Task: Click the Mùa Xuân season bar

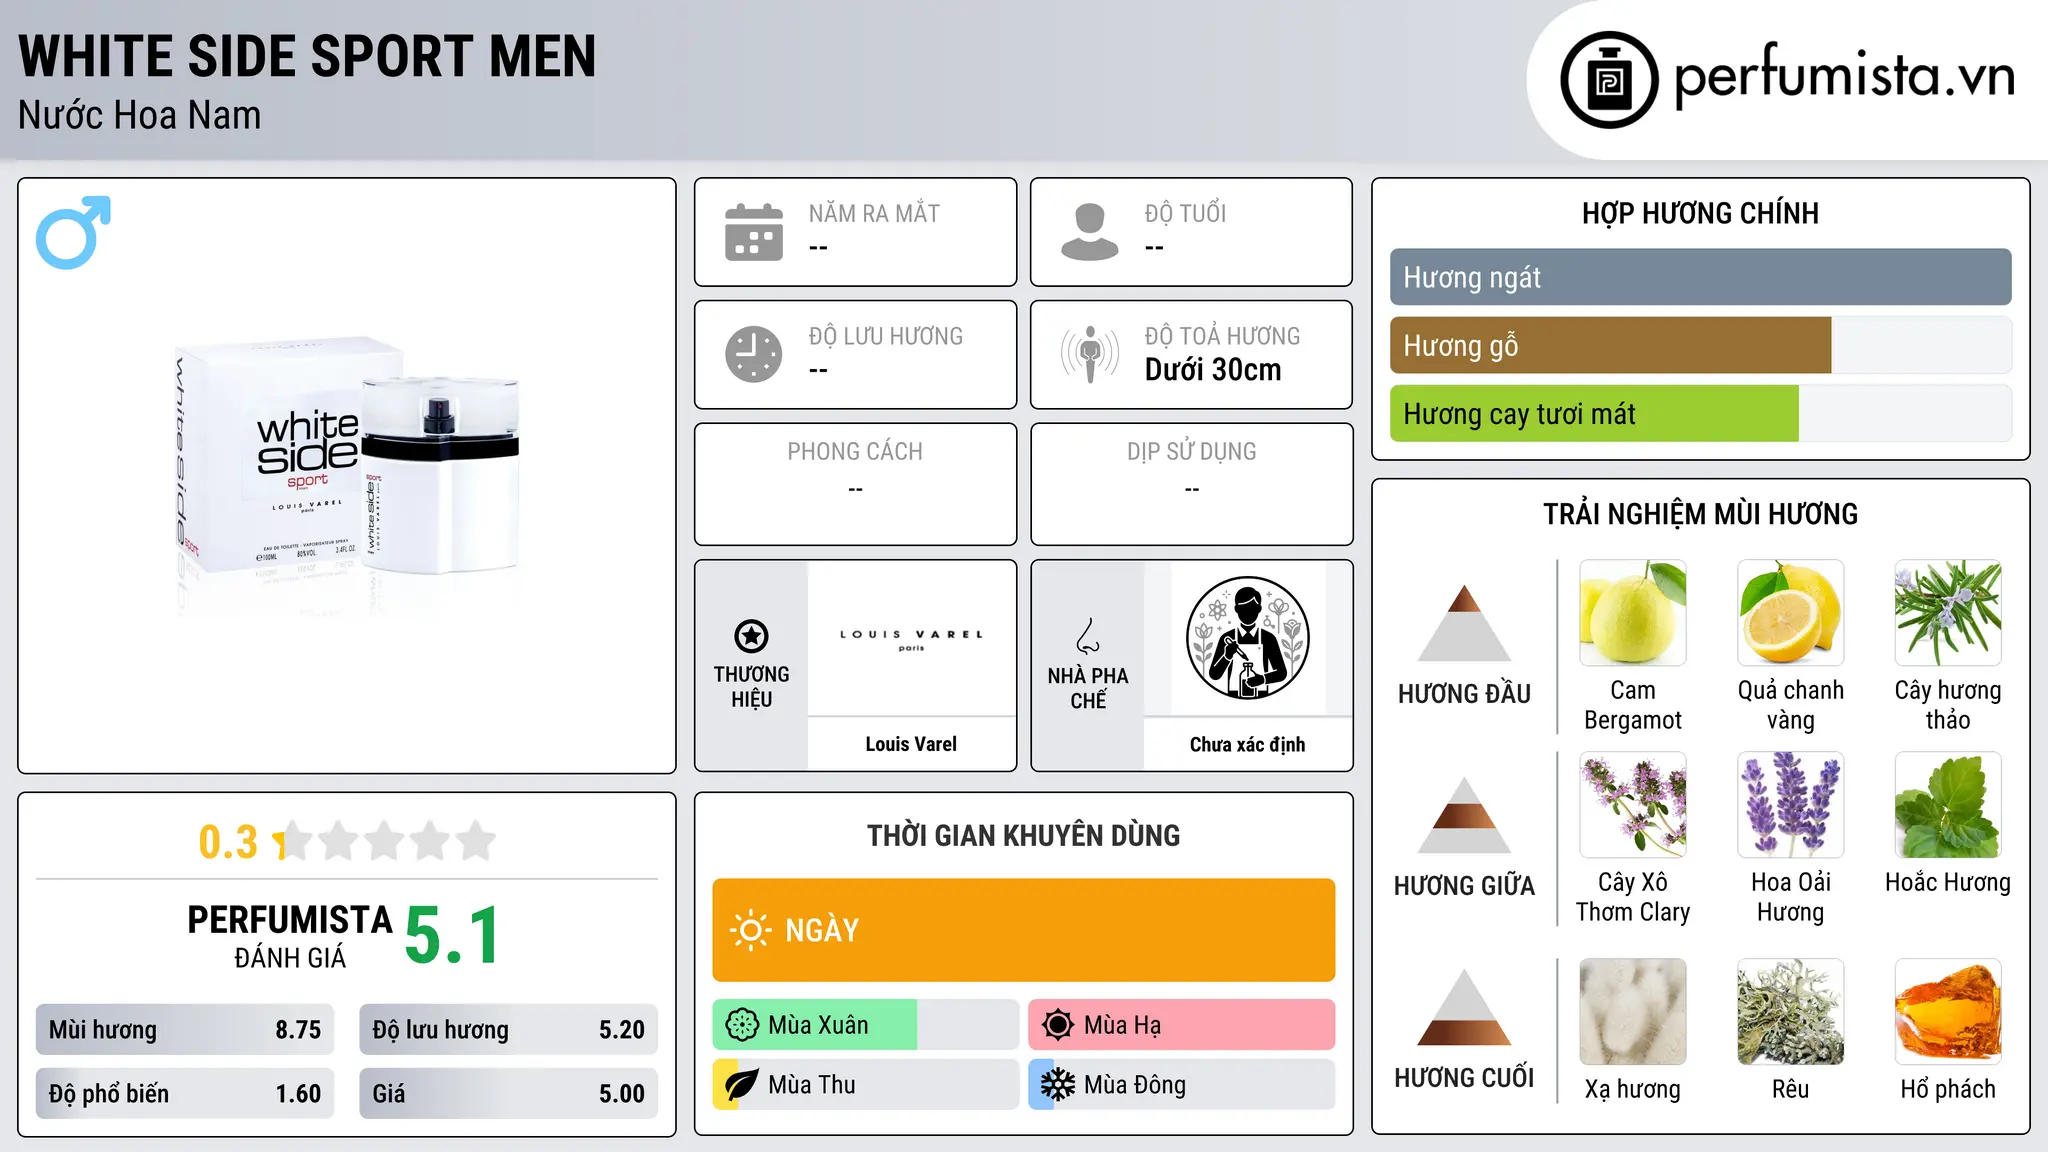Action: coord(865,1025)
